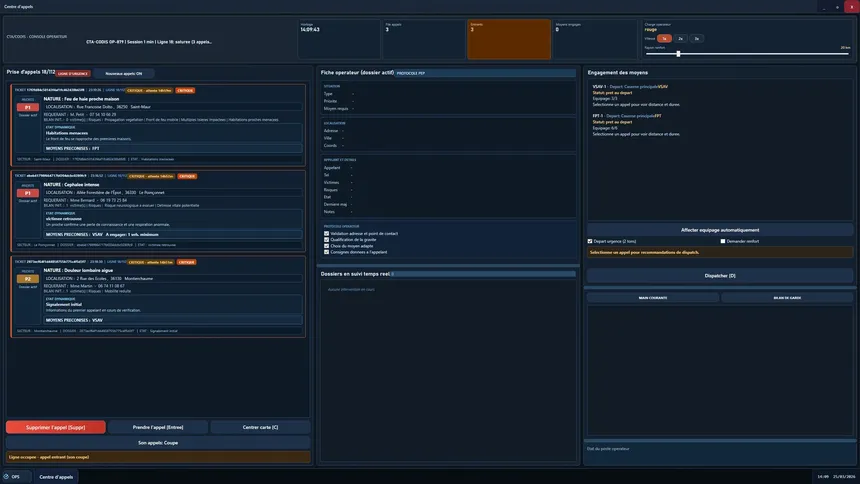Click the PROTOCOLE PEP badge
Viewport: 860px width, 484px height.
pyautogui.click(x=411, y=73)
